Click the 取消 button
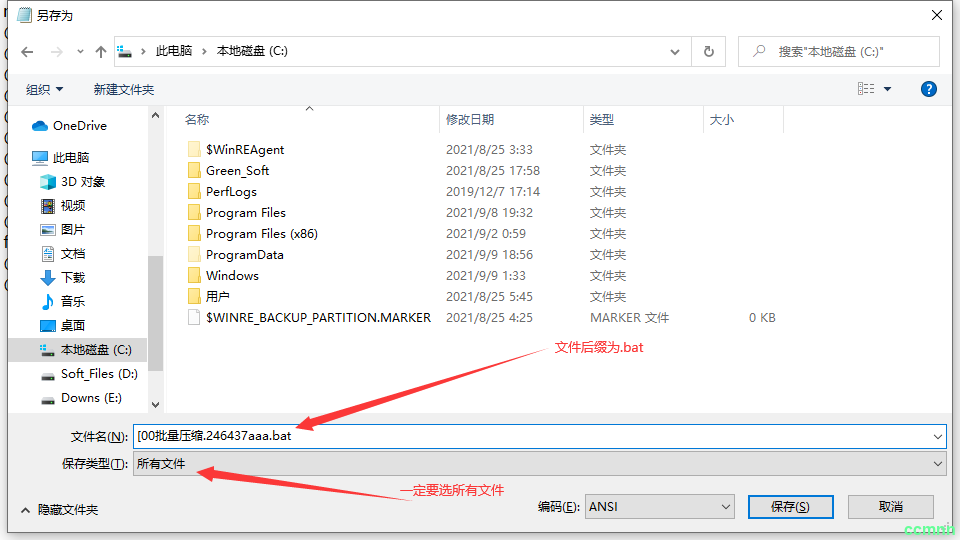The width and height of the screenshot is (960, 540). tap(890, 507)
